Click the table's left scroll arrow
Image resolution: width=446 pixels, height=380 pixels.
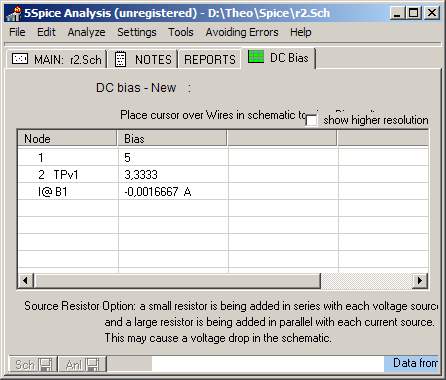(x=25, y=281)
